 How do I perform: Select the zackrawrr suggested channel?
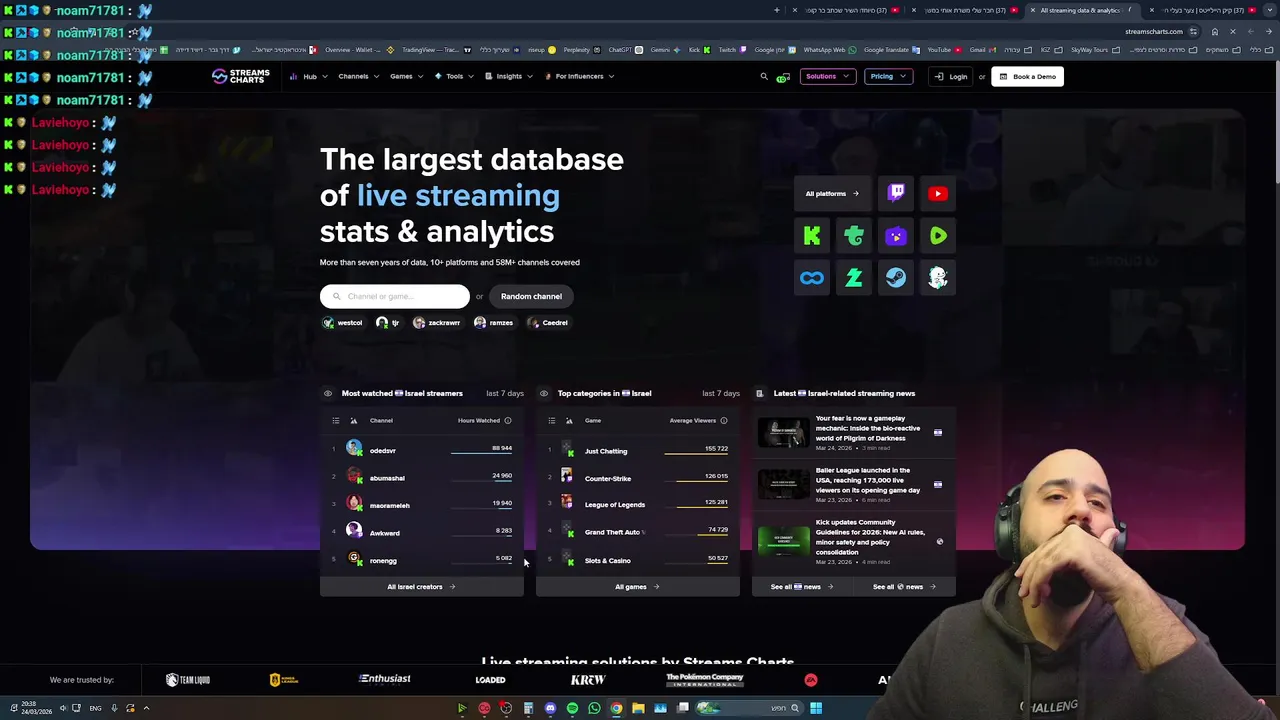pyautogui.click(x=437, y=323)
